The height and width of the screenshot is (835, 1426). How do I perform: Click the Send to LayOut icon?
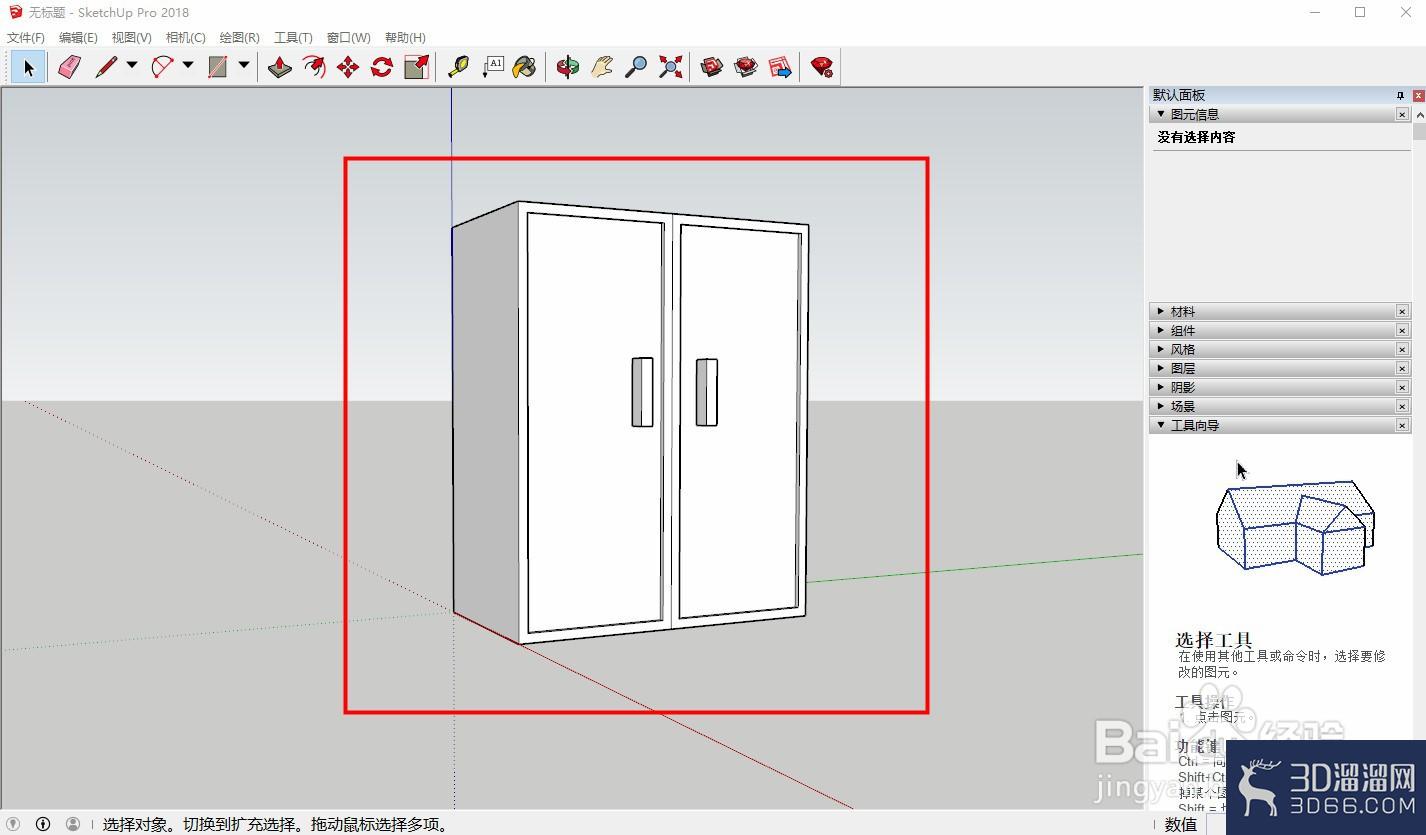(x=780, y=67)
